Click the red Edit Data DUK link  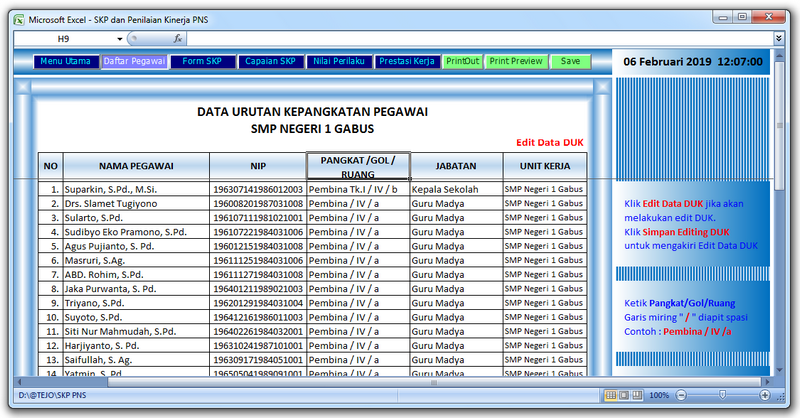pos(549,142)
